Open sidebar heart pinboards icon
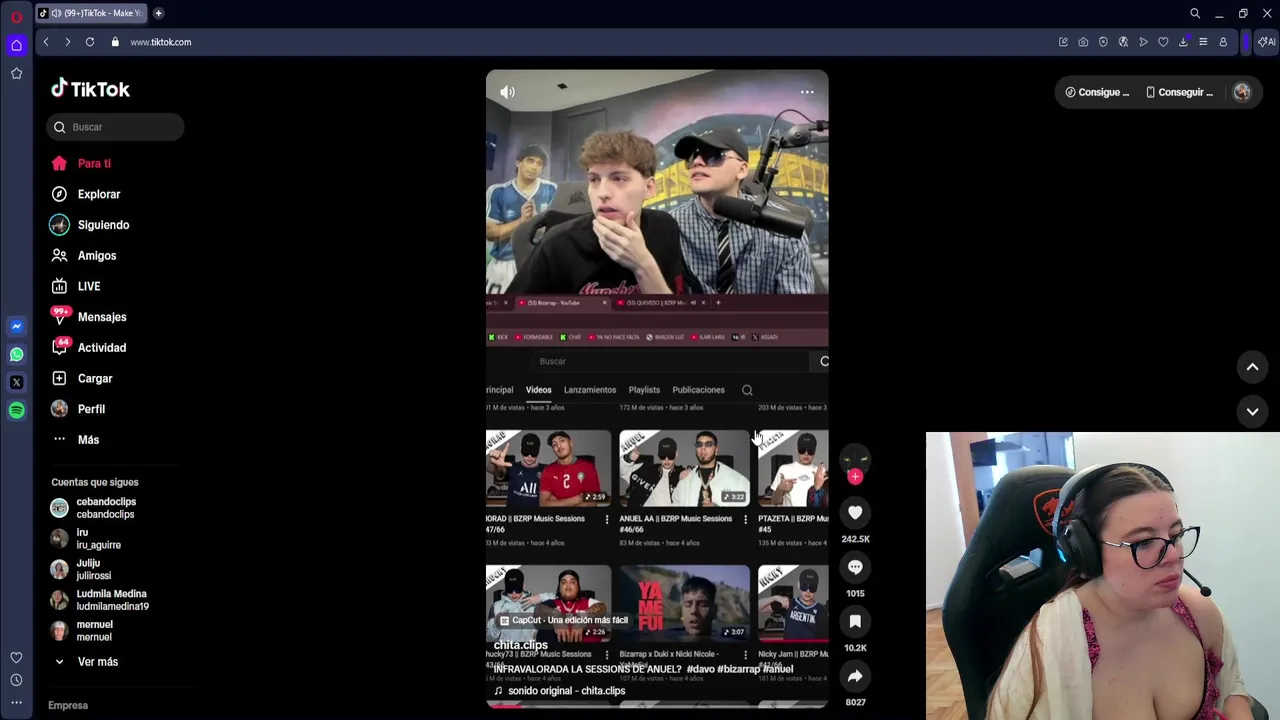Image resolution: width=1280 pixels, height=720 pixels. point(16,657)
